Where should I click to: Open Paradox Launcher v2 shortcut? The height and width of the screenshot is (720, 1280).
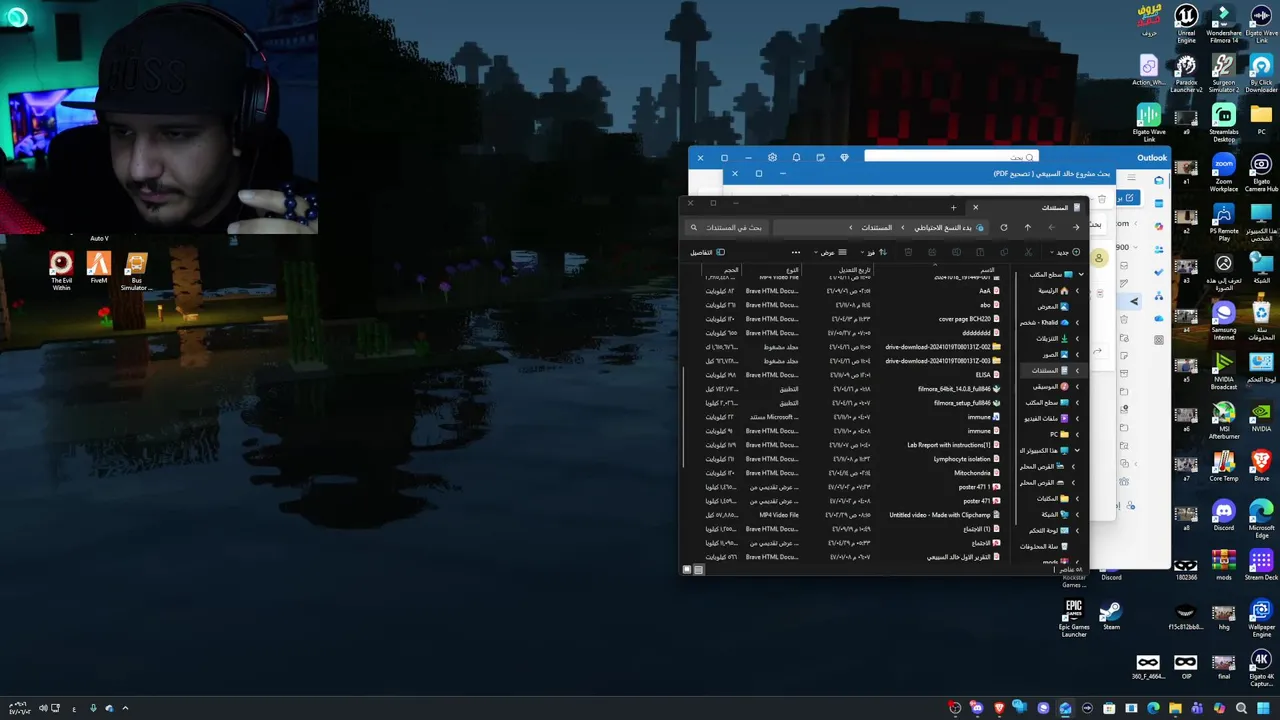click(x=1186, y=74)
